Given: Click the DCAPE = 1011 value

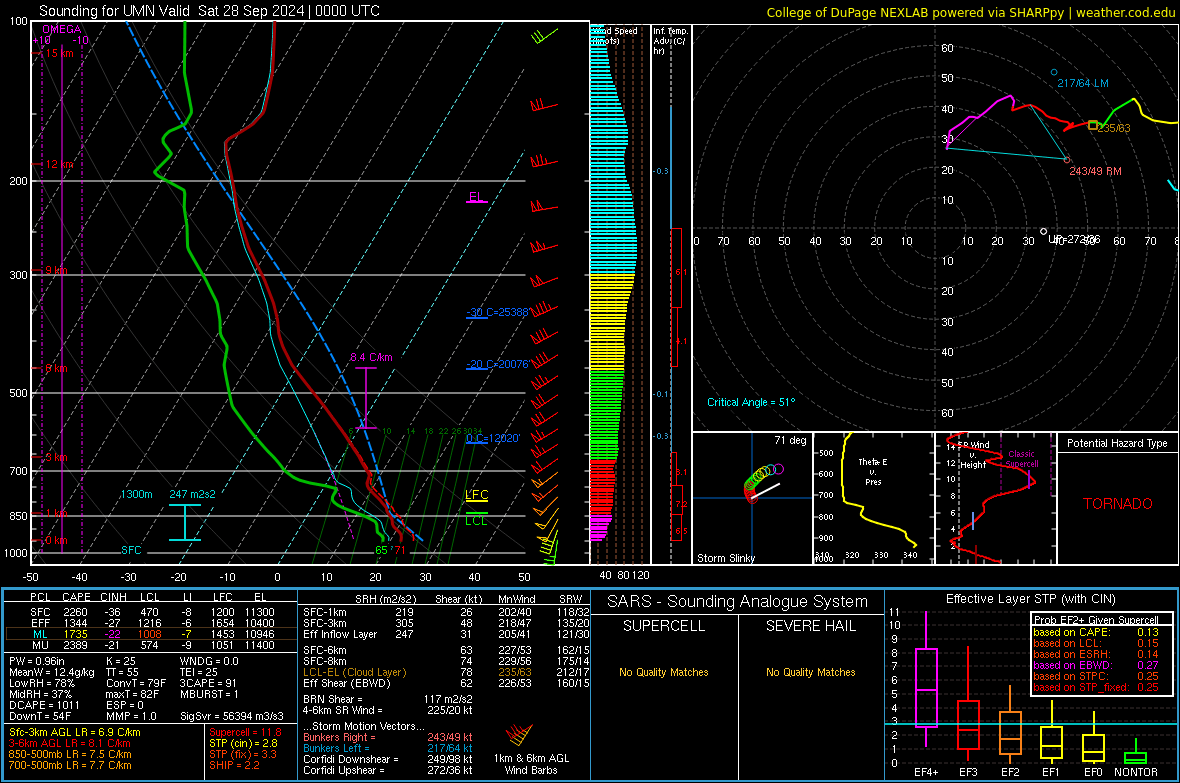Looking at the screenshot, I should point(44,705).
